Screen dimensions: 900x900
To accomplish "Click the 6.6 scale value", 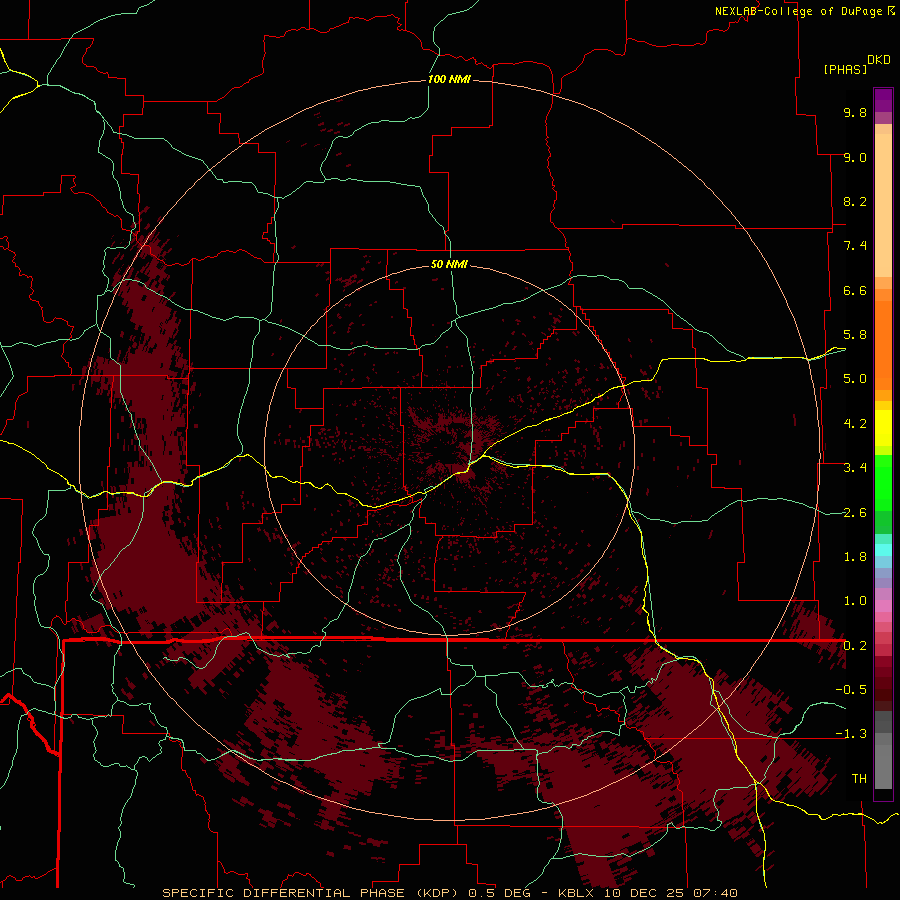I will point(855,290).
